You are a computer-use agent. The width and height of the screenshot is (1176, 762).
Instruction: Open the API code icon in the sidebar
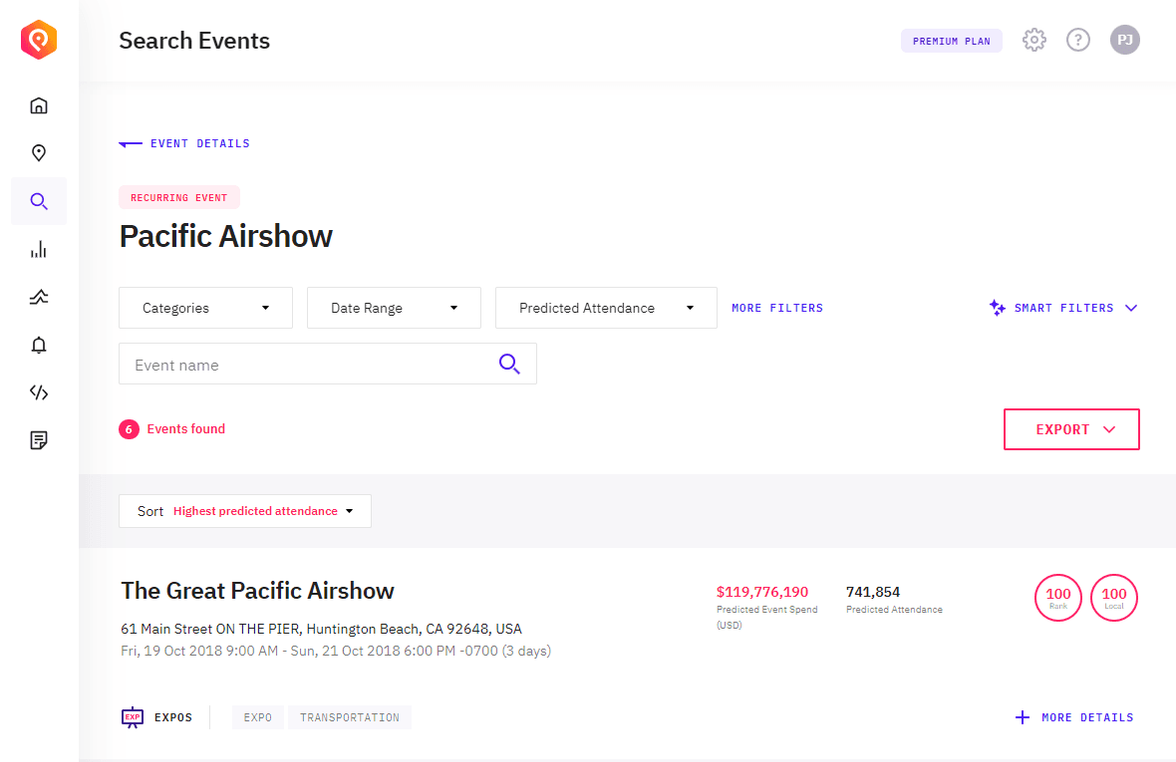click(38, 392)
